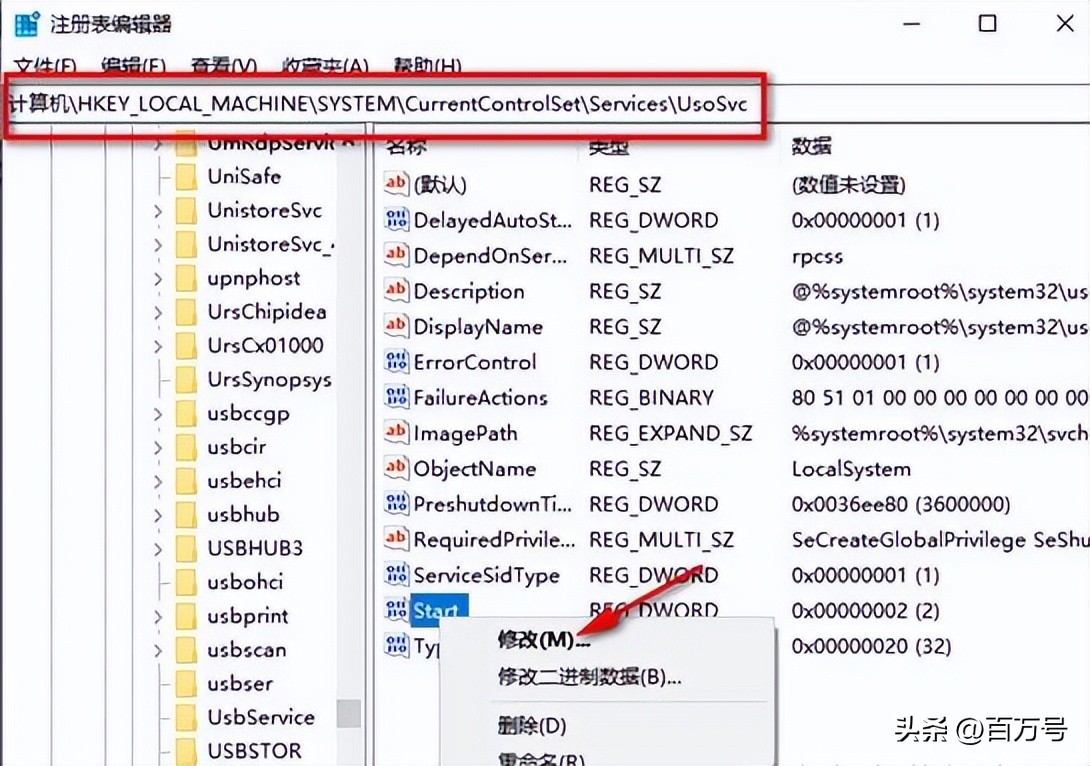Click the USBHUB3 folder icon

click(x=186, y=548)
